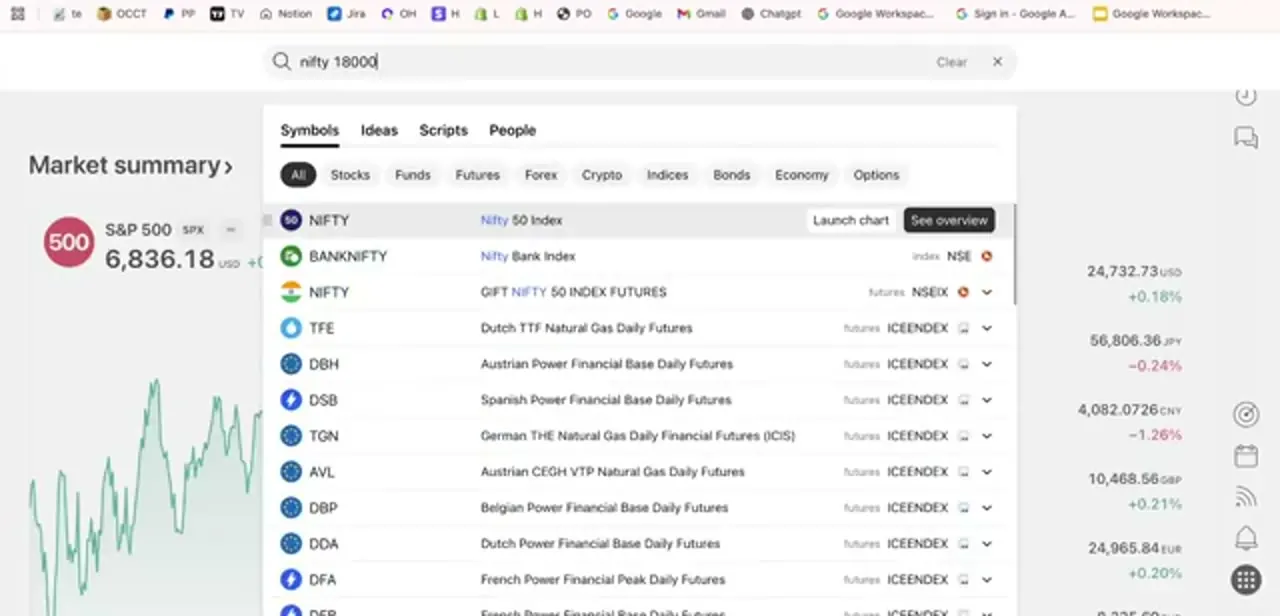Open the TradingView TV bookmark
Image resolution: width=1280 pixels, height=616 pixels.
click(x=226, y=14)
